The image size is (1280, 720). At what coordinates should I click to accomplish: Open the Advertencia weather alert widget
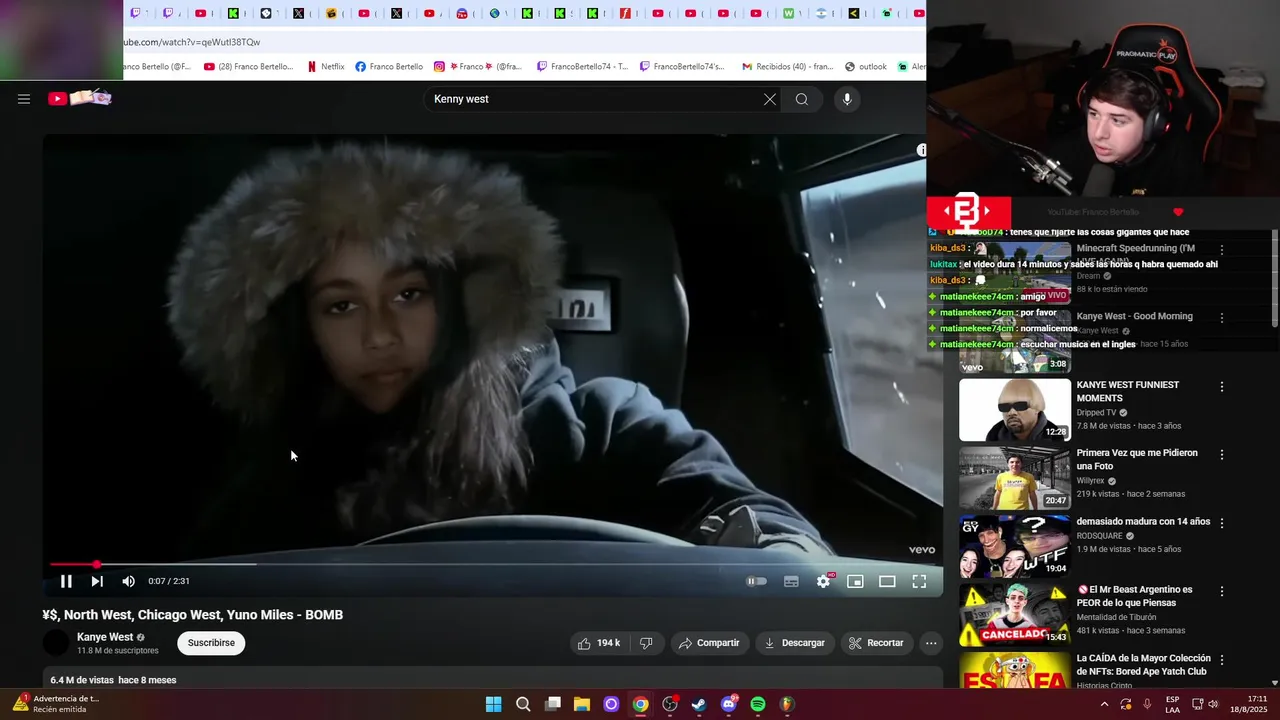tap(56, 704)
